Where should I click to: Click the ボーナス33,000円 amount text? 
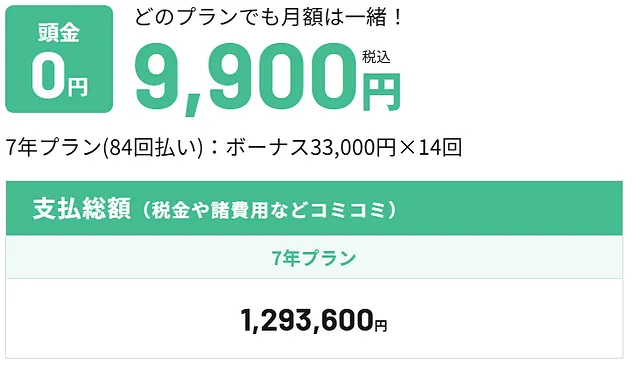pos(311,147)
